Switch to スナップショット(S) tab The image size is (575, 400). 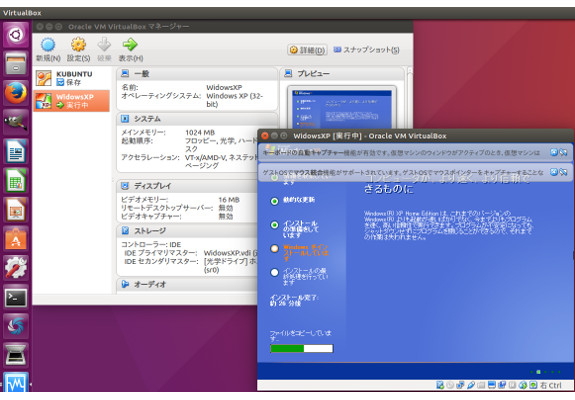366,49
